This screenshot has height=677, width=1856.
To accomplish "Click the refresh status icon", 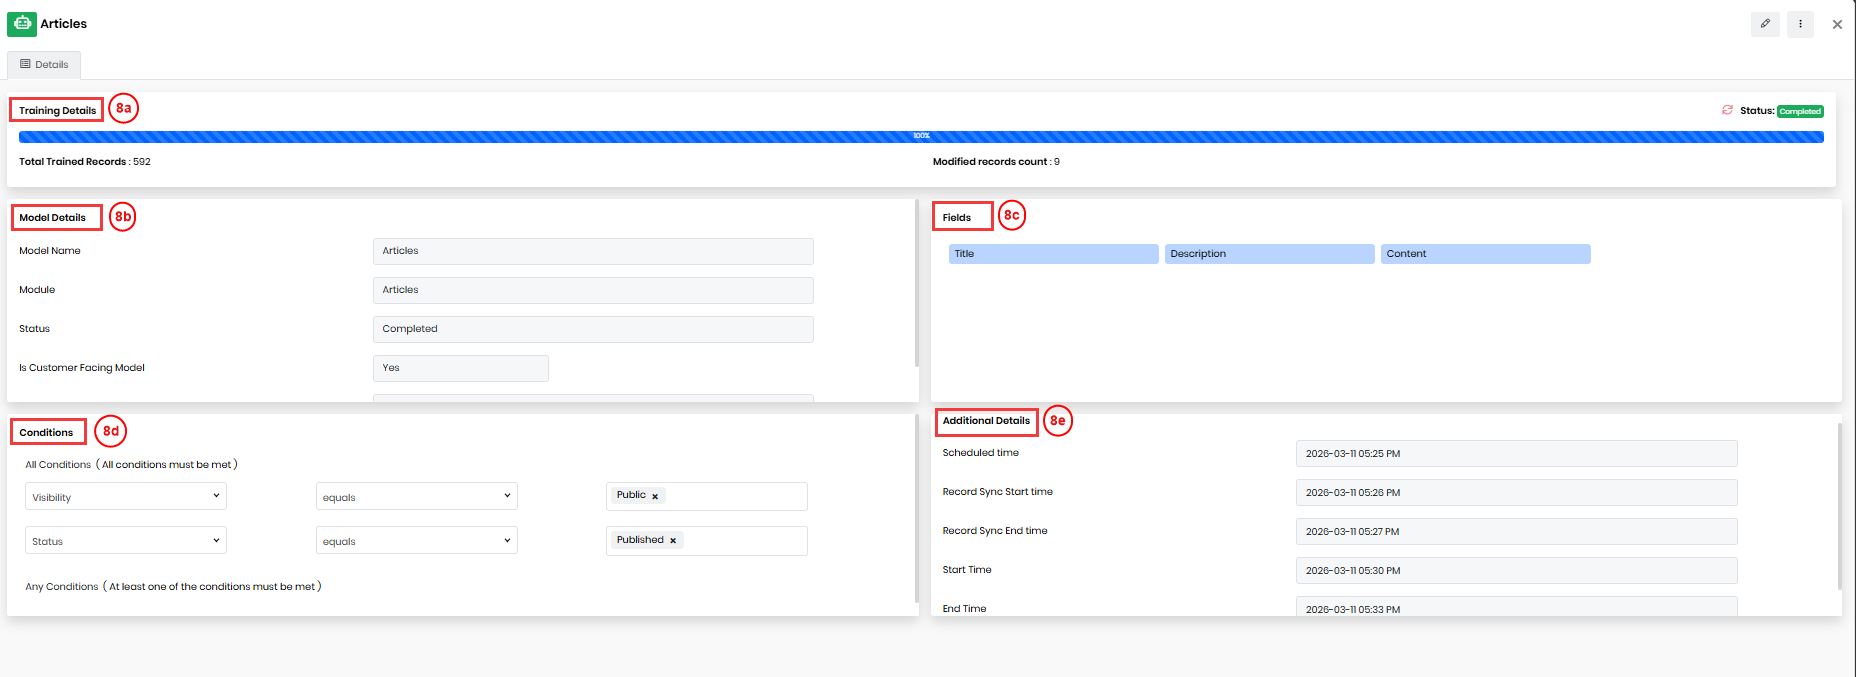I will pyautogui.click(x=1727, y=110).
